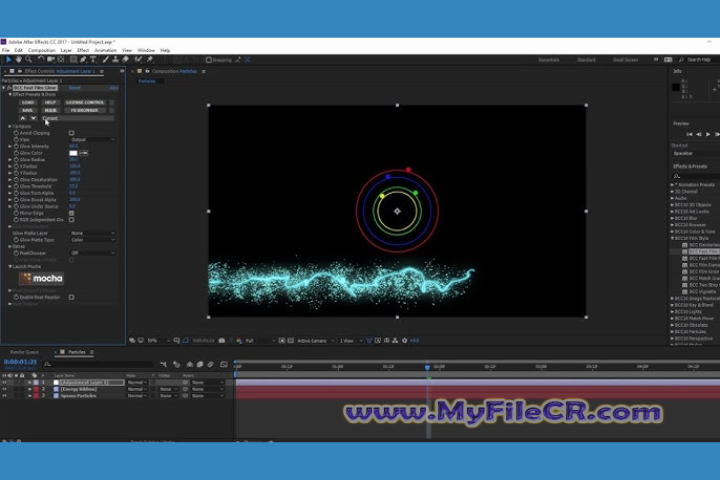This screenshot has height=480, width=720.
Task: Collapse the Launch Mocha group
Action: (x=10, y=266)
